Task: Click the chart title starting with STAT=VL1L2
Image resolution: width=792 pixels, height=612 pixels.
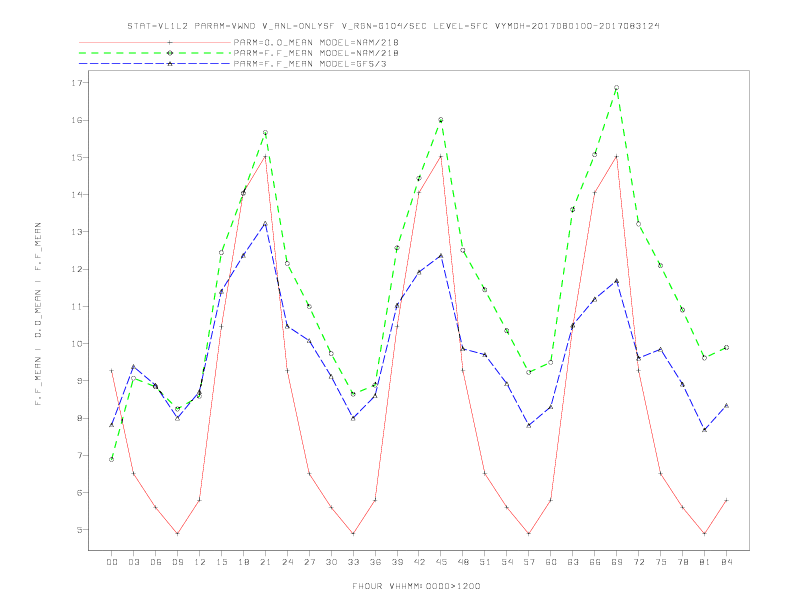Action: (393, 26)
